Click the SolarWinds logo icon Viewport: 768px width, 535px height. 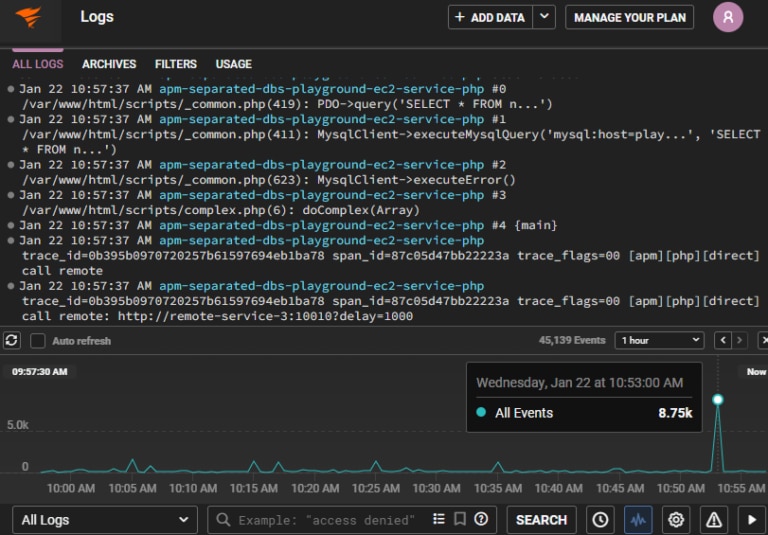click(x=29, y=17)
